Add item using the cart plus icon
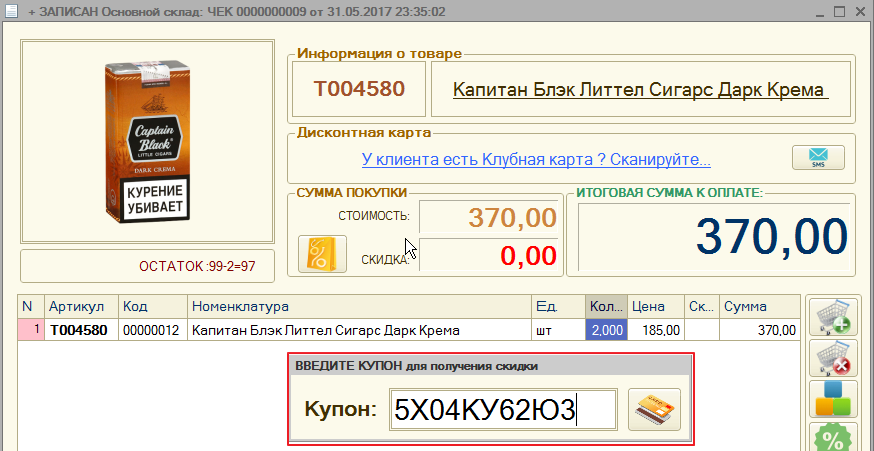 [x=833, y=317]
